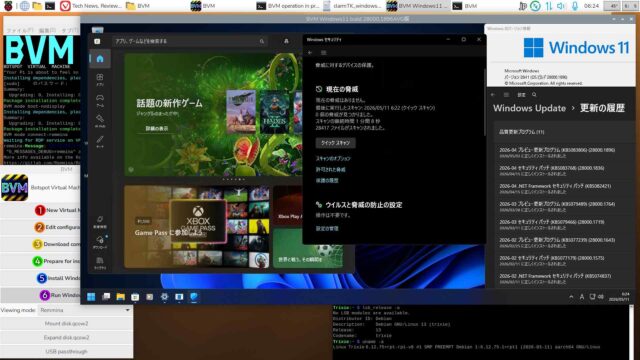Viewport: 640px width, 360px height.
Task: Click the Store search box for apps and games
Action: [190, 41]
